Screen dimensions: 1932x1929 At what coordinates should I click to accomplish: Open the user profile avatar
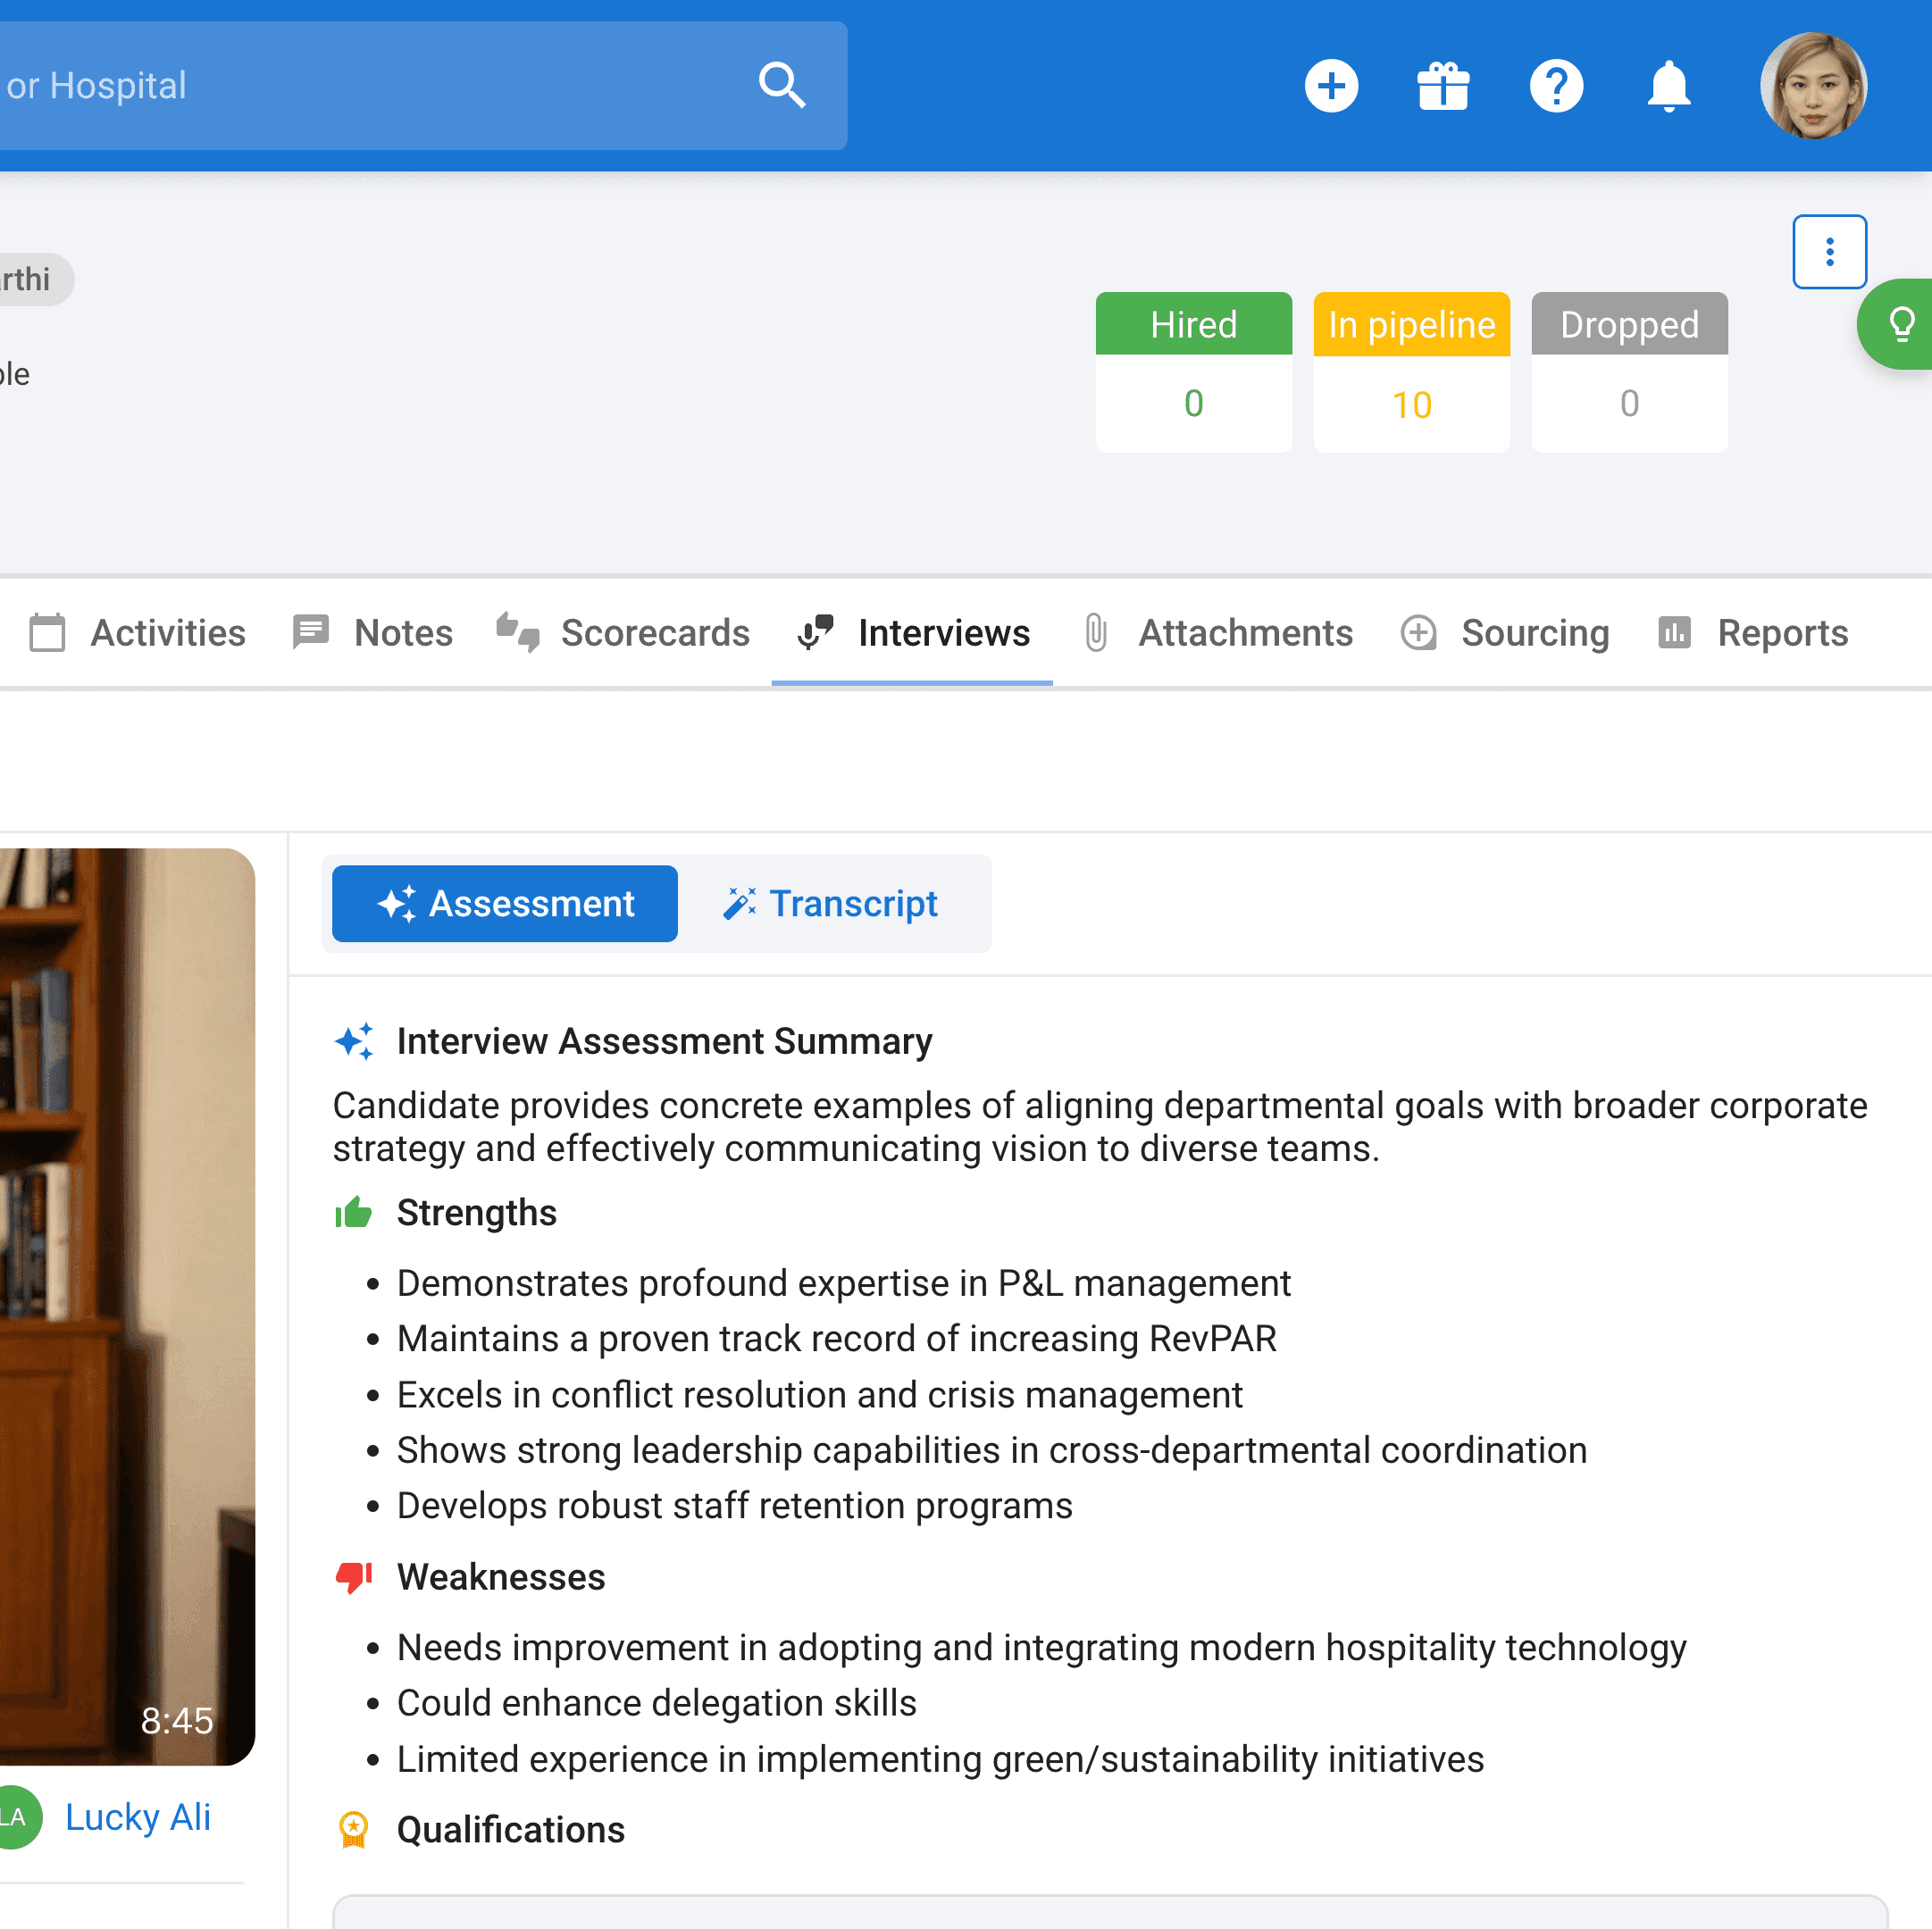click(x=1813, y=86)
